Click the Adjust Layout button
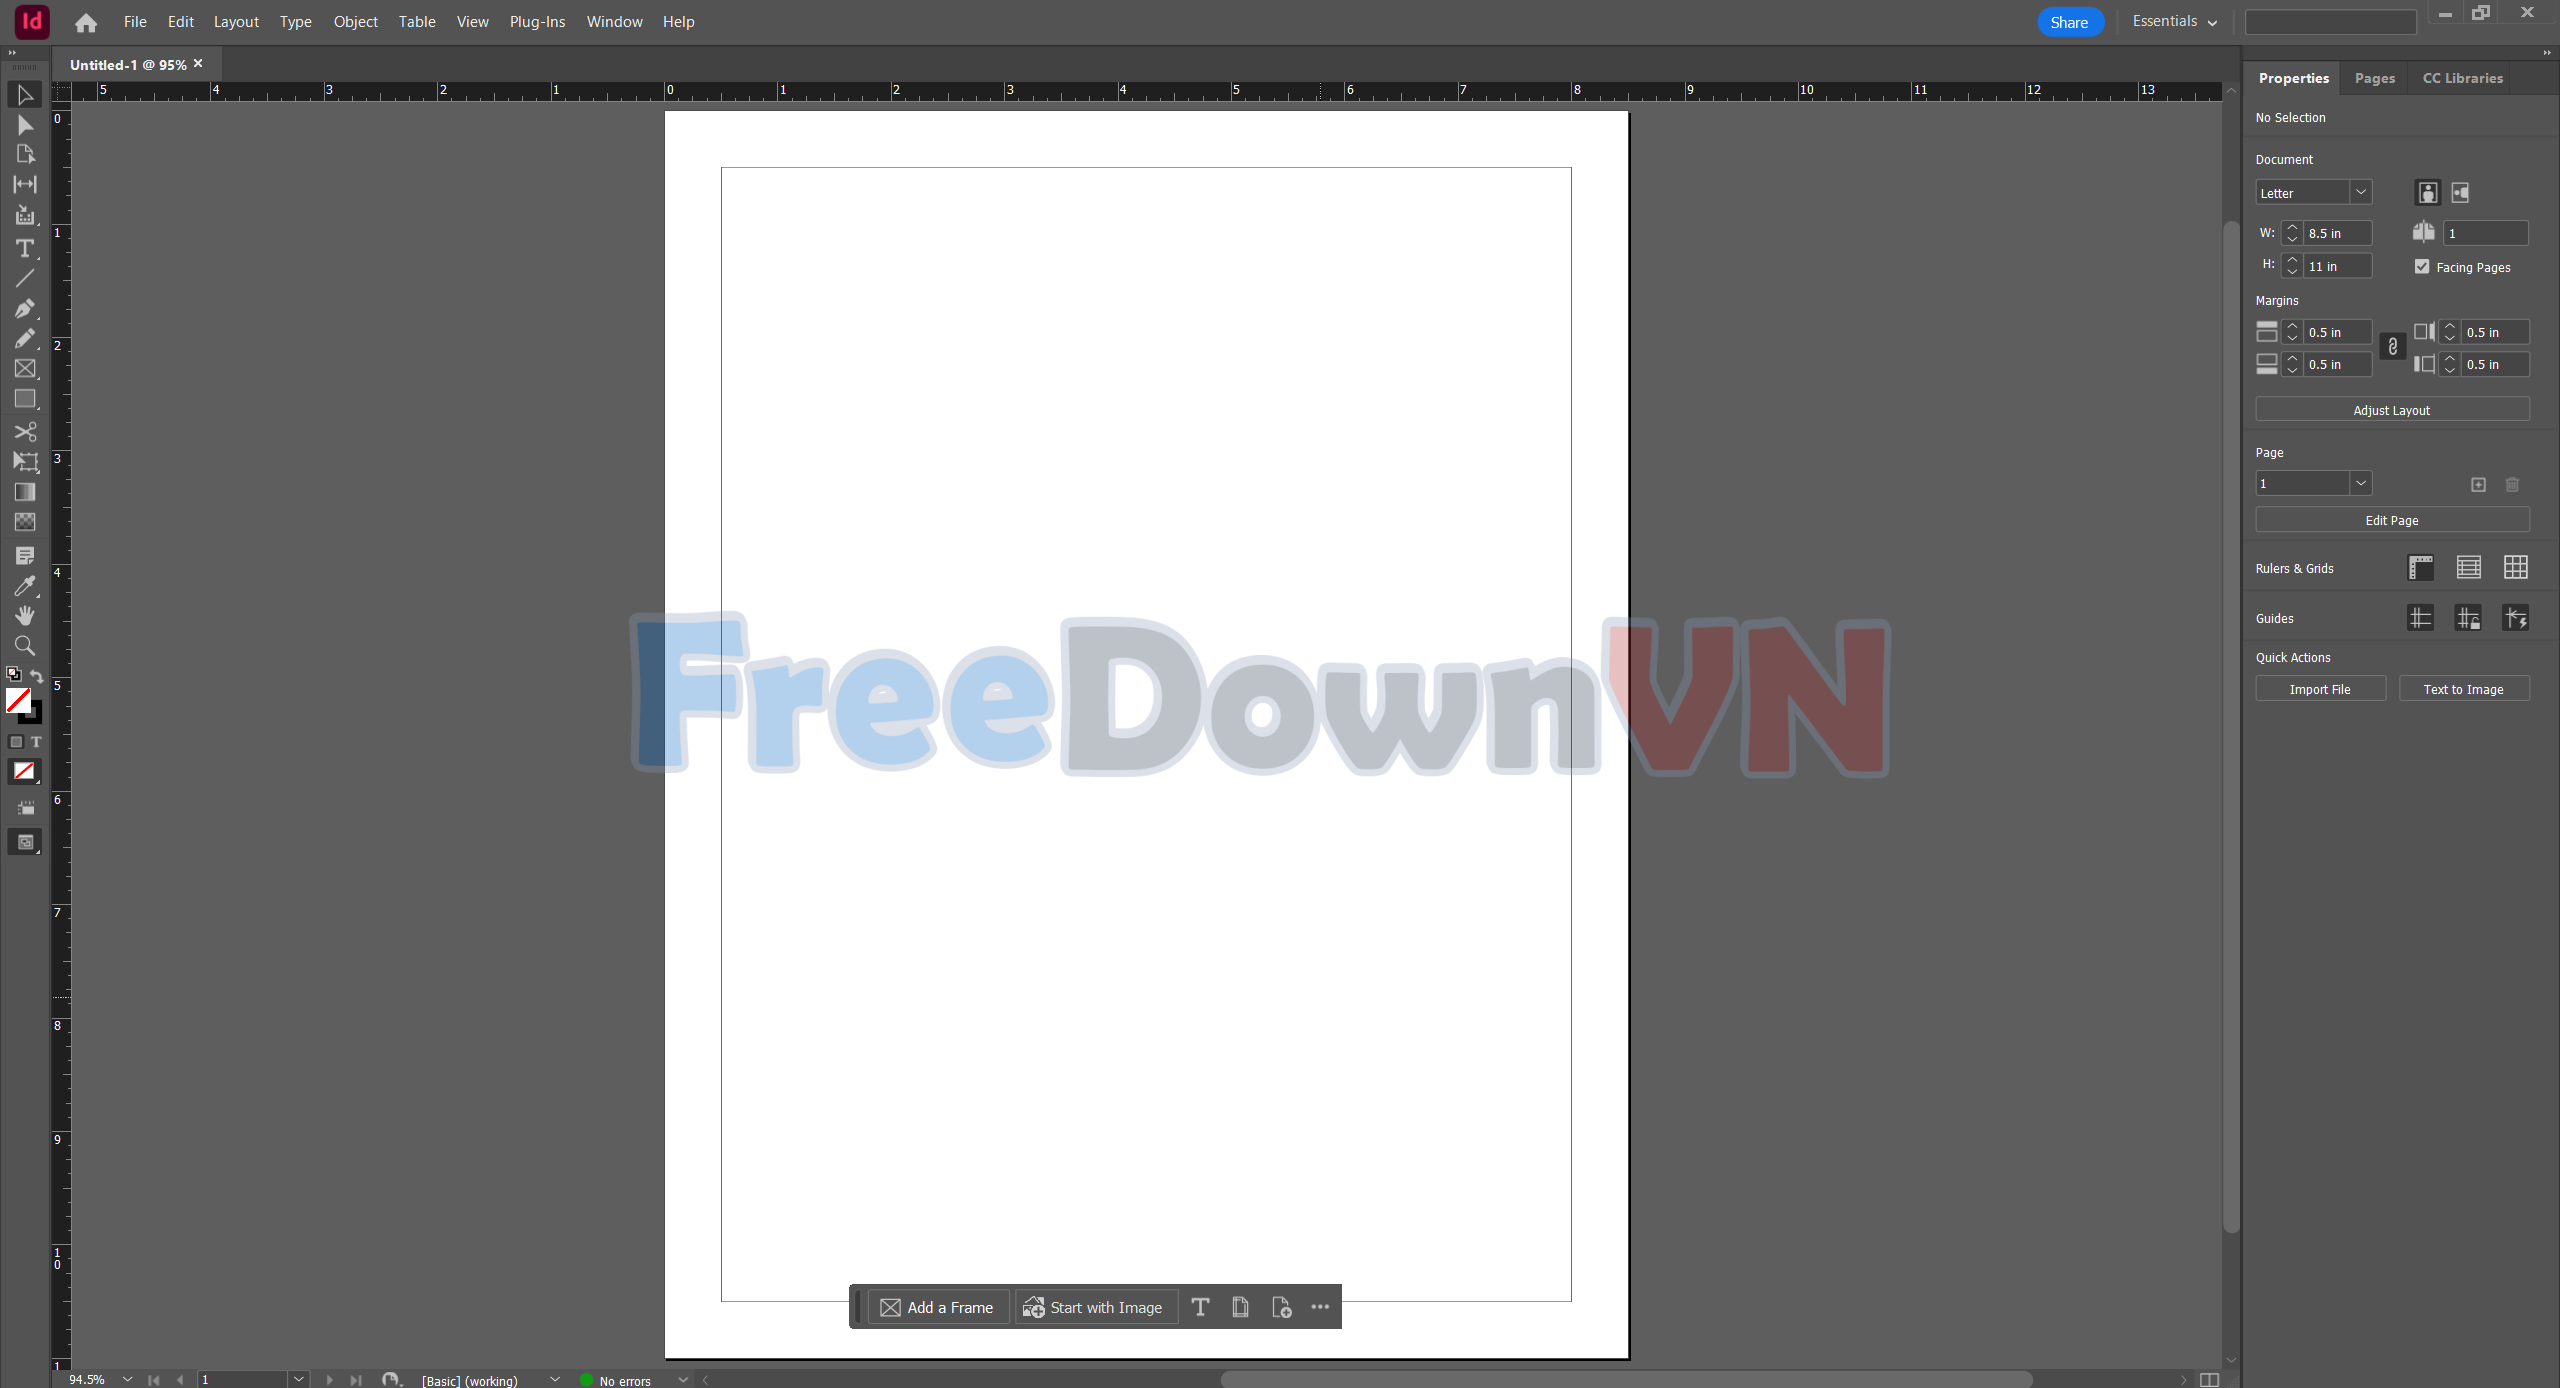The width and height of the screenshot is (2560, 1388). [2391, 410]
